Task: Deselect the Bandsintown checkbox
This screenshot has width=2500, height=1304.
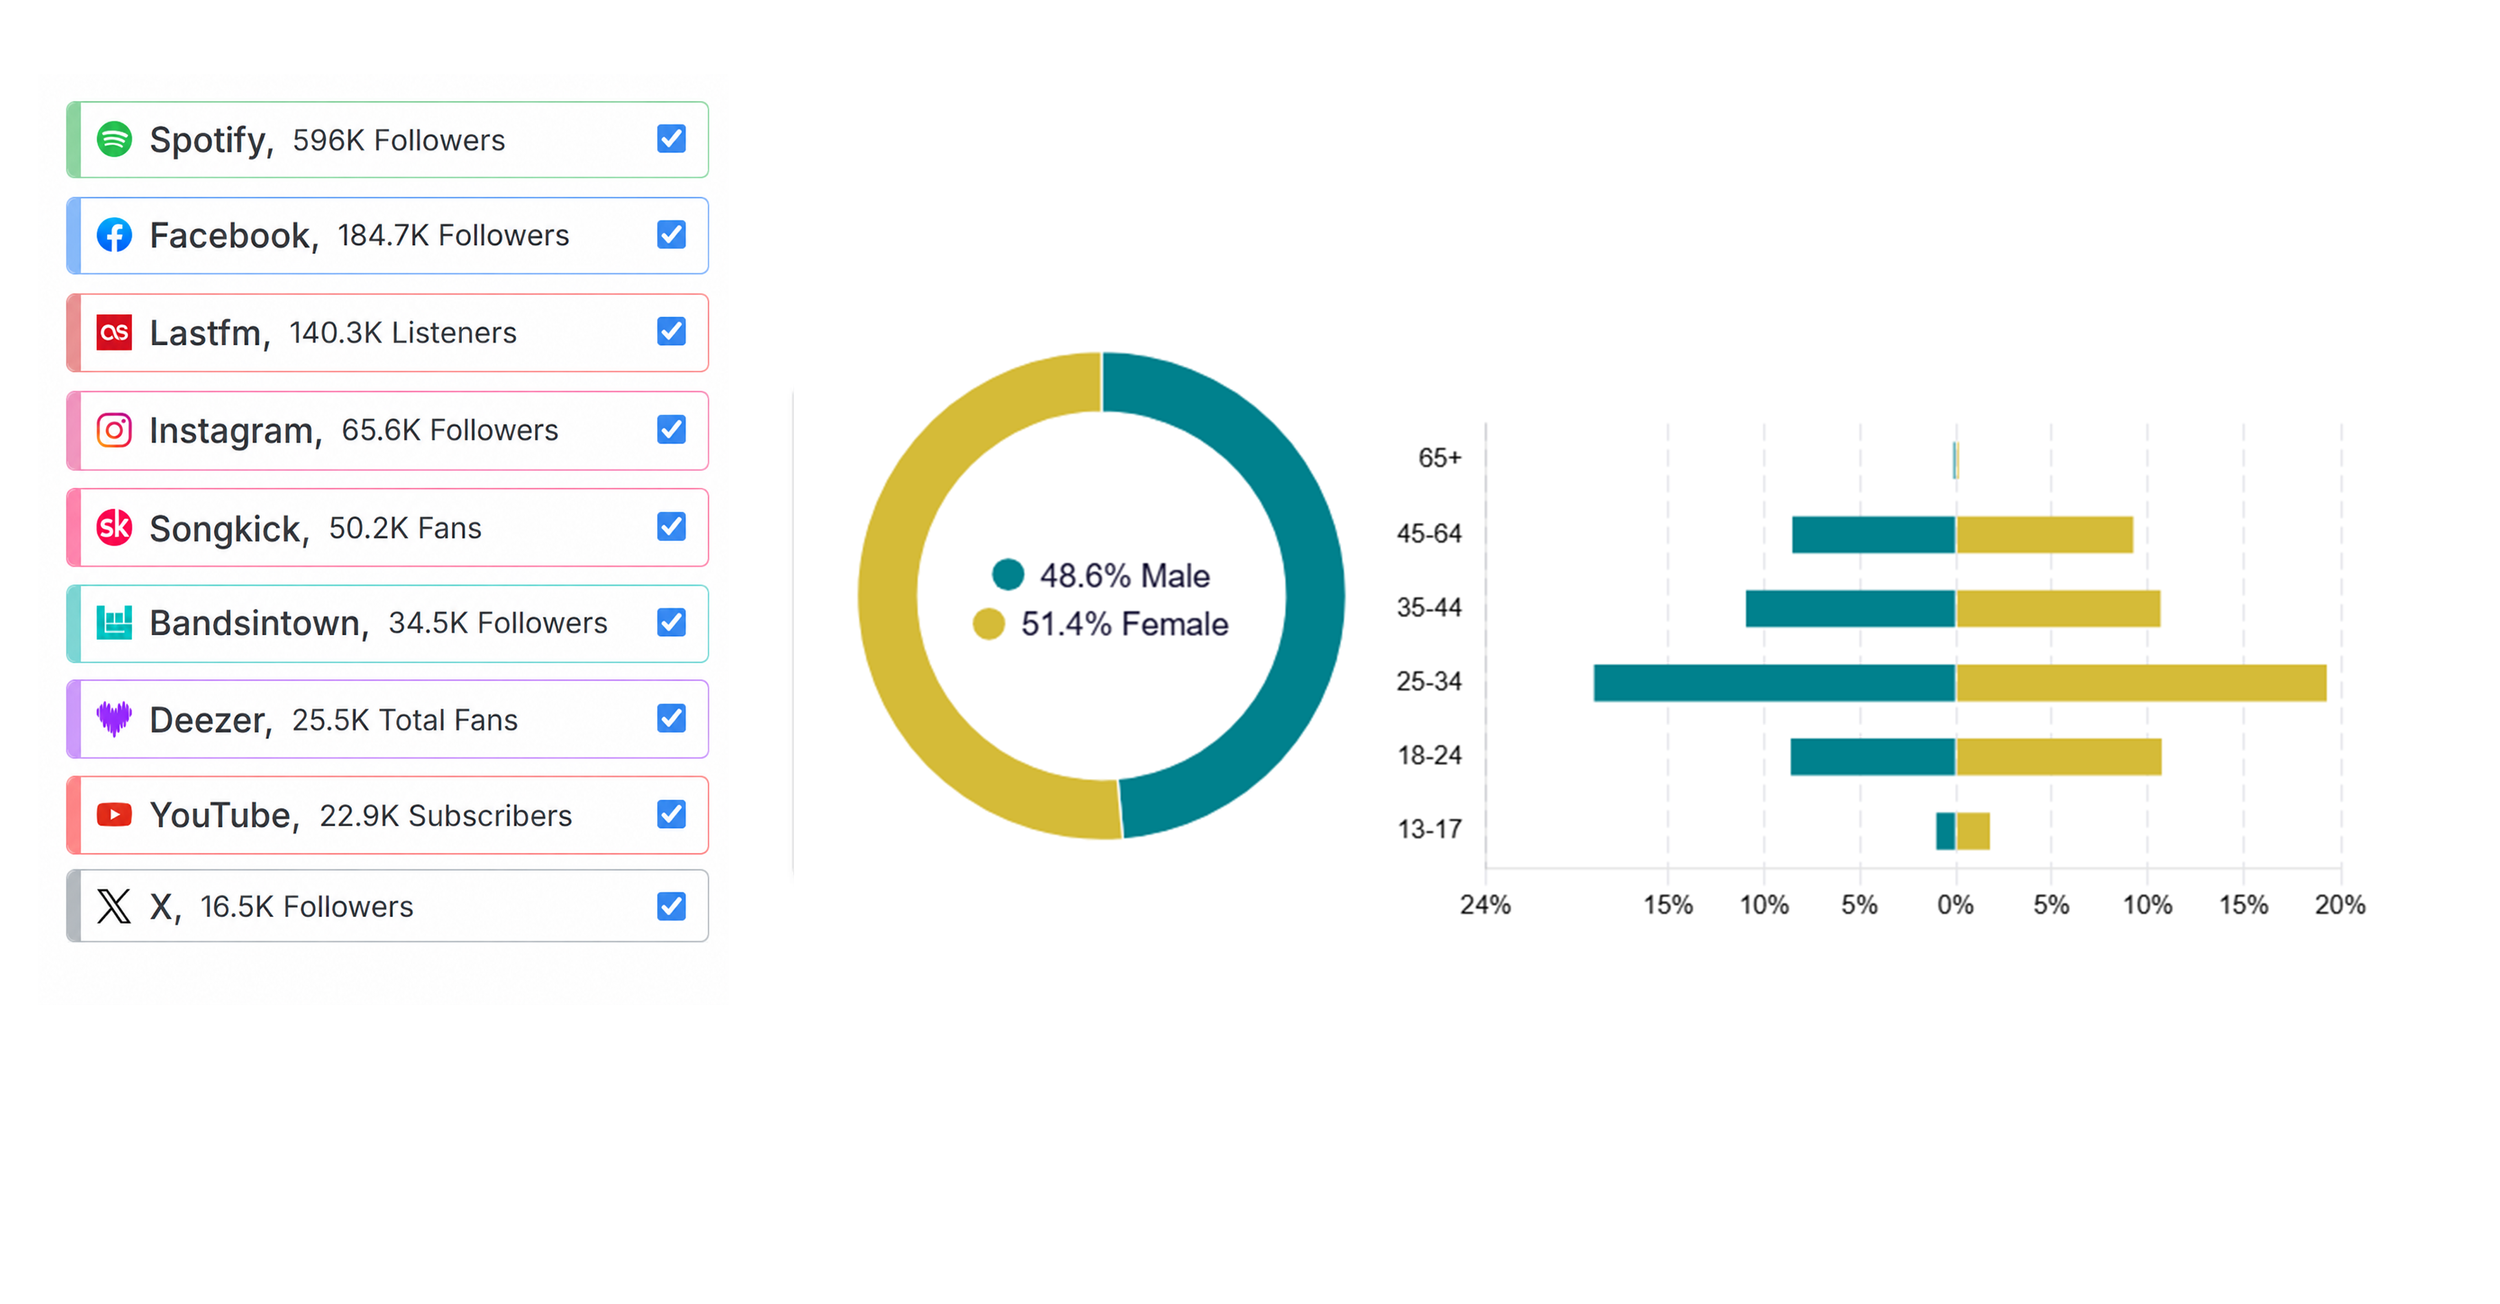Action: point(671,623)
